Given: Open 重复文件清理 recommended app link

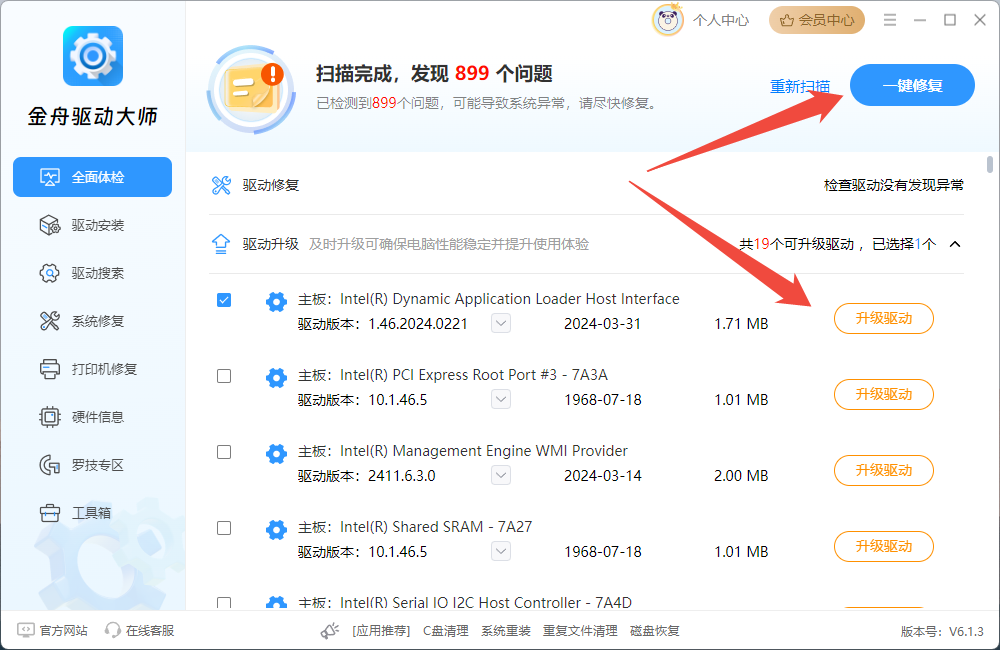Looking at the screenshot, I should 580,631.
